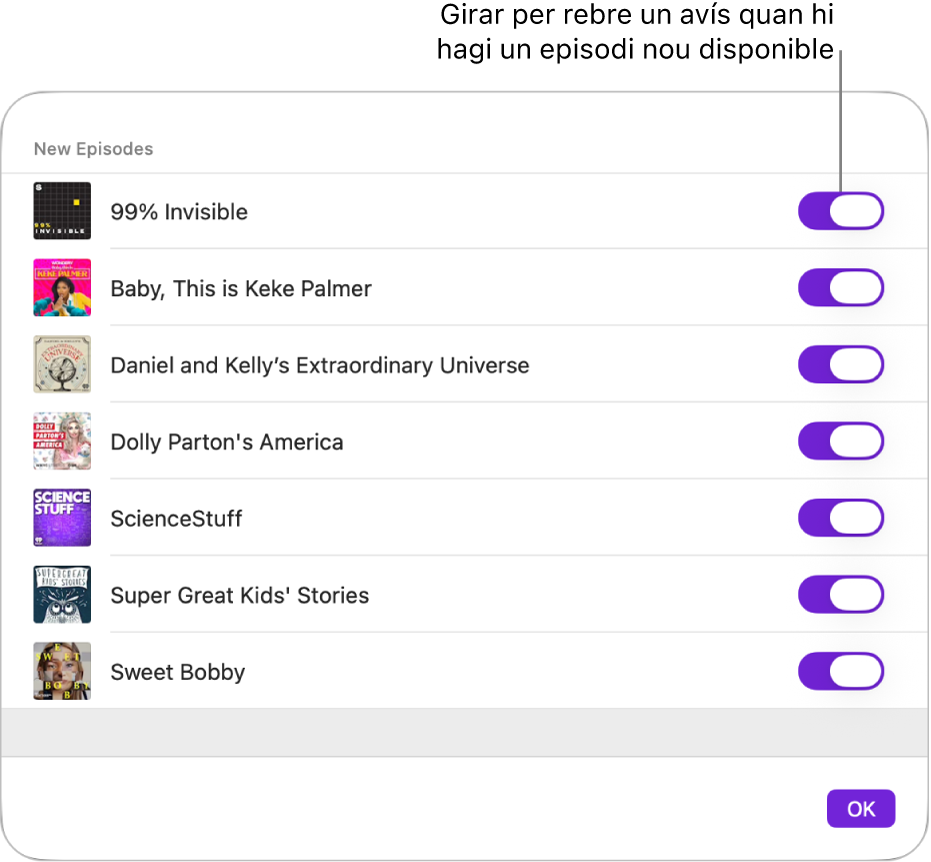Click the ScienceStuff podcast name
The height and width of the screenshot is (862, 931).
coord(176,517)
